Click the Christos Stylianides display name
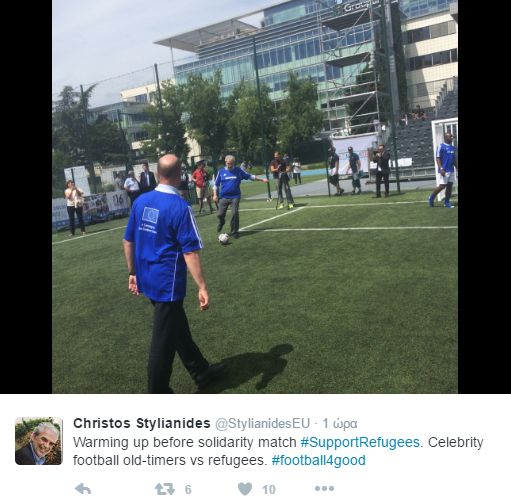The width and height of the screenshot is (511, 500). [x=142, y=423]
